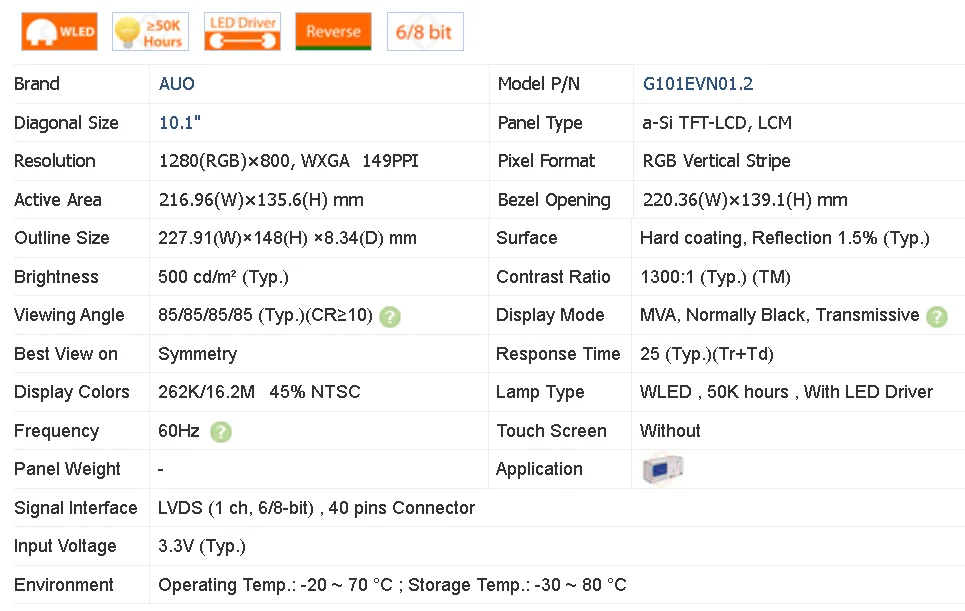The width and height of the screenshot is (965, 611).
Task: Click the orange Reverse badge
Action: click(x=333, y=31)
